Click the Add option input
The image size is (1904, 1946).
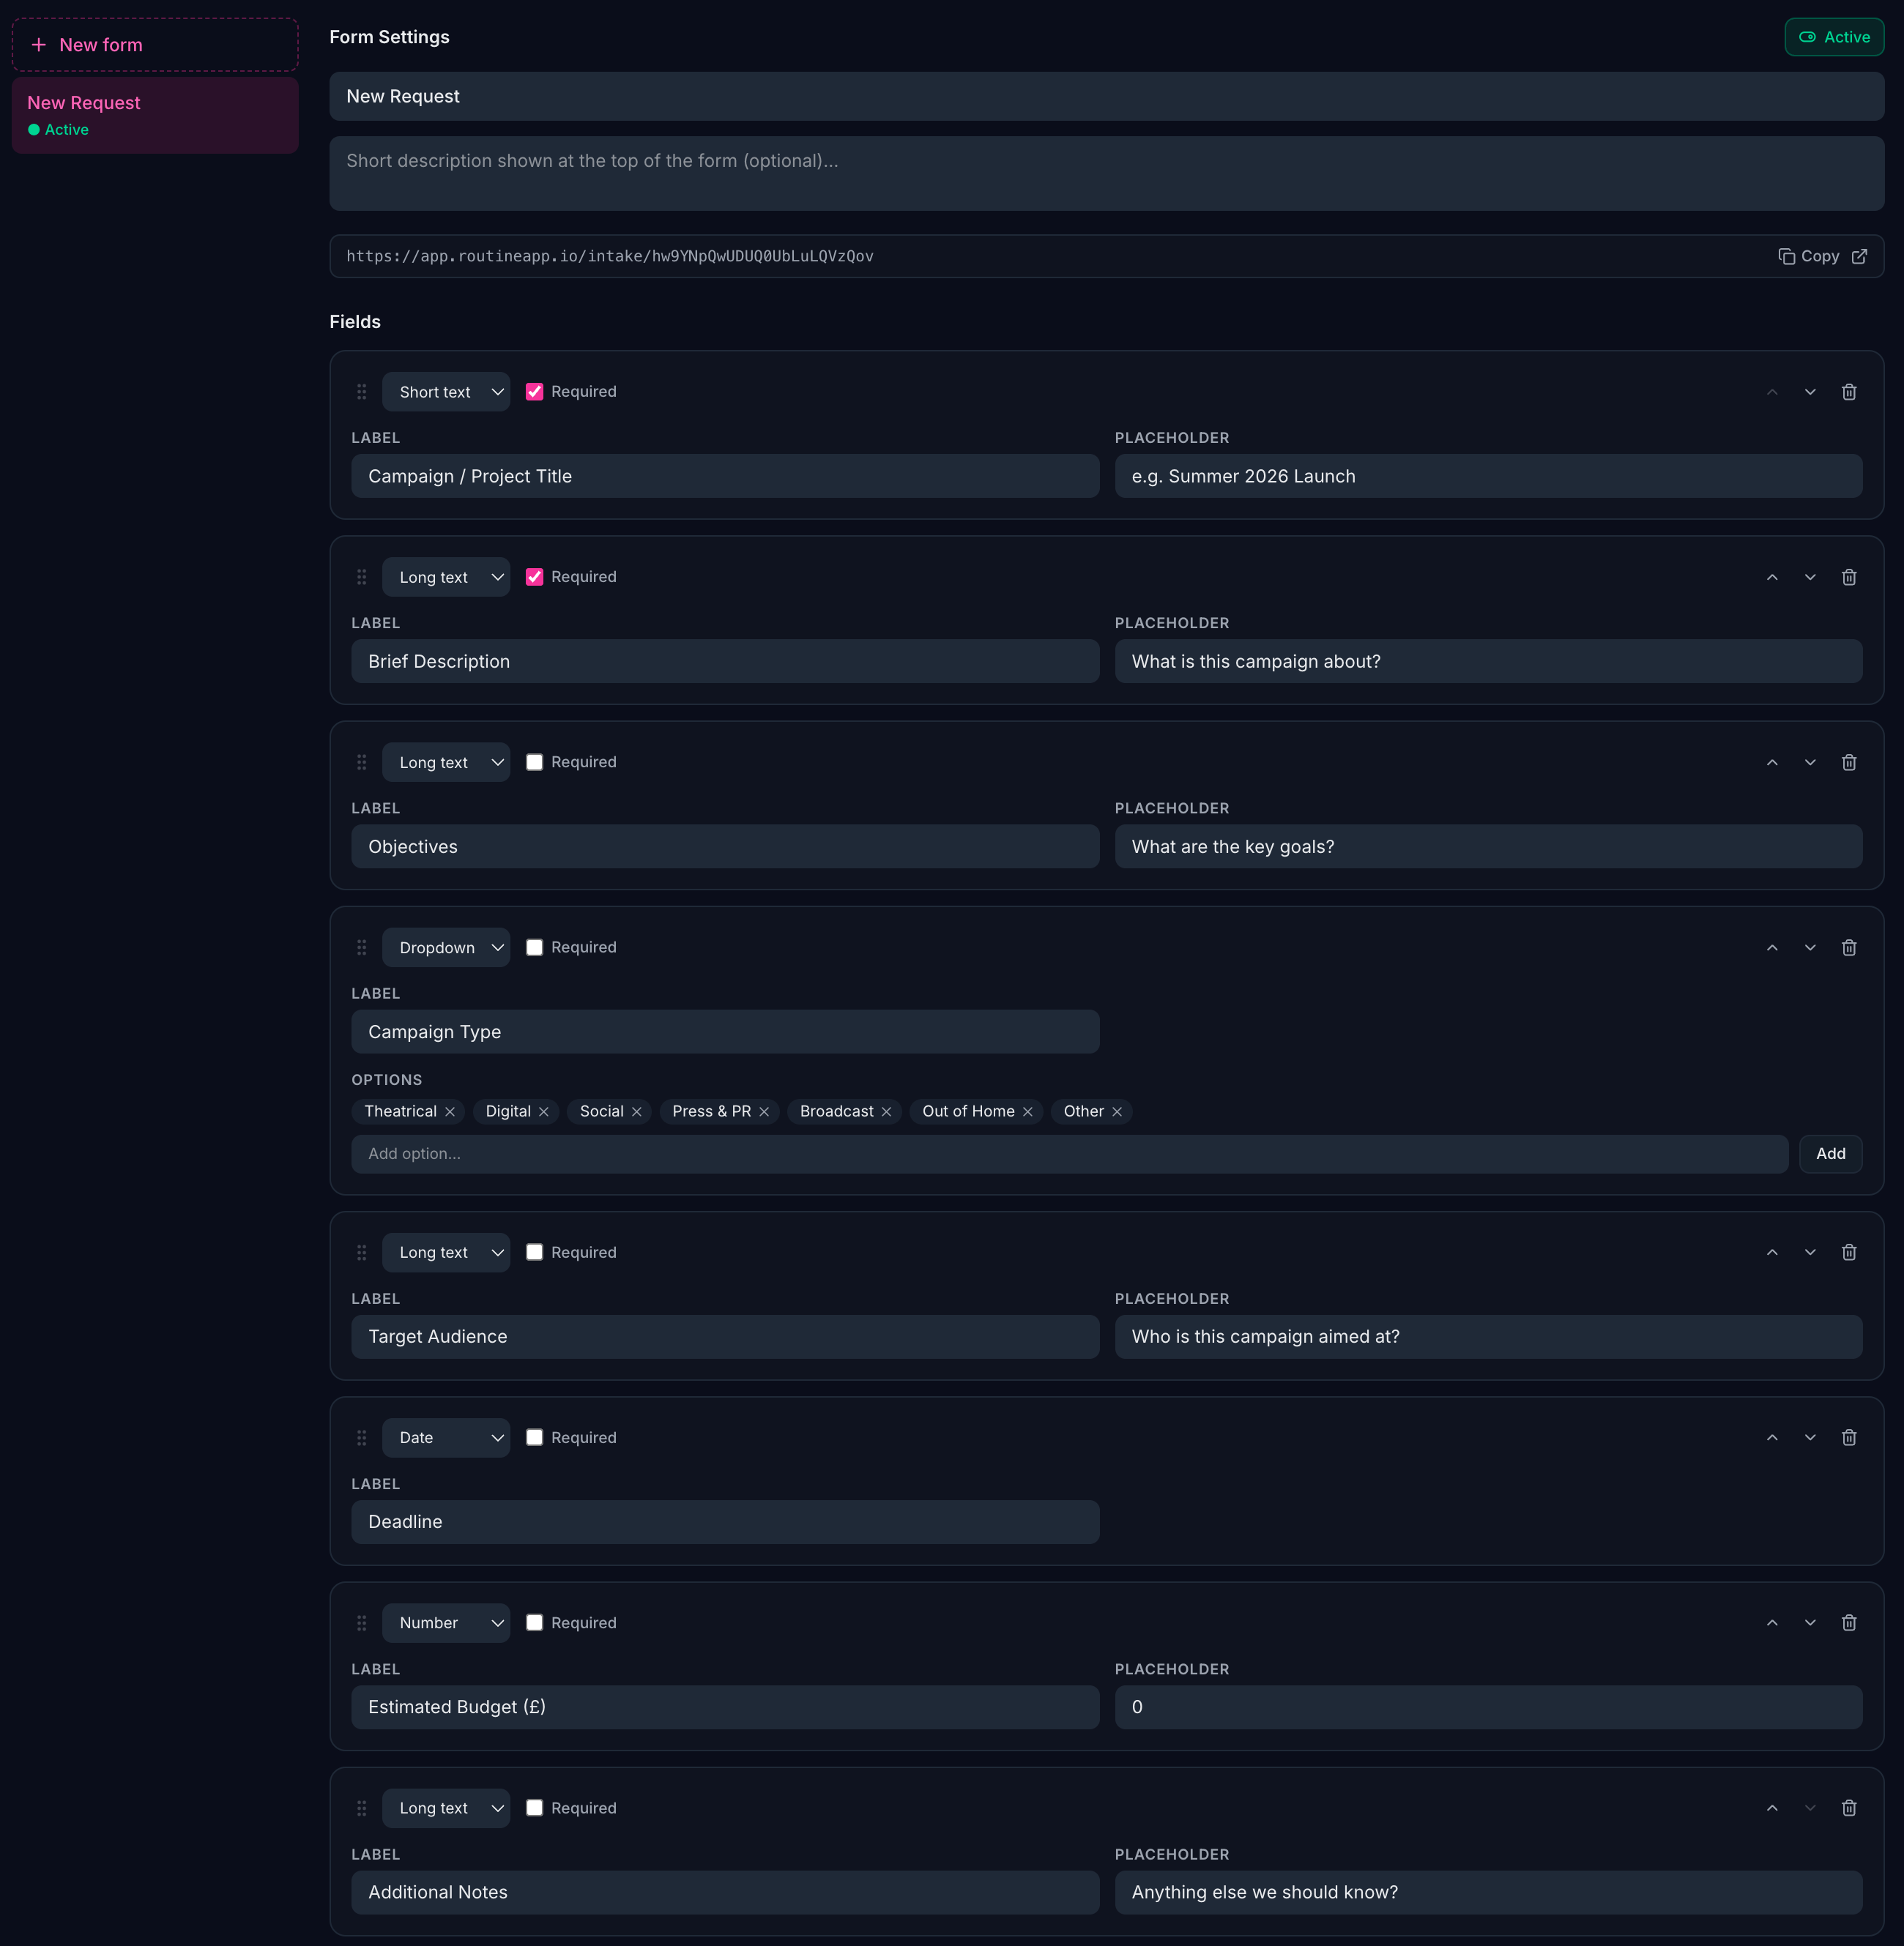click(x=1069, y=1153)
